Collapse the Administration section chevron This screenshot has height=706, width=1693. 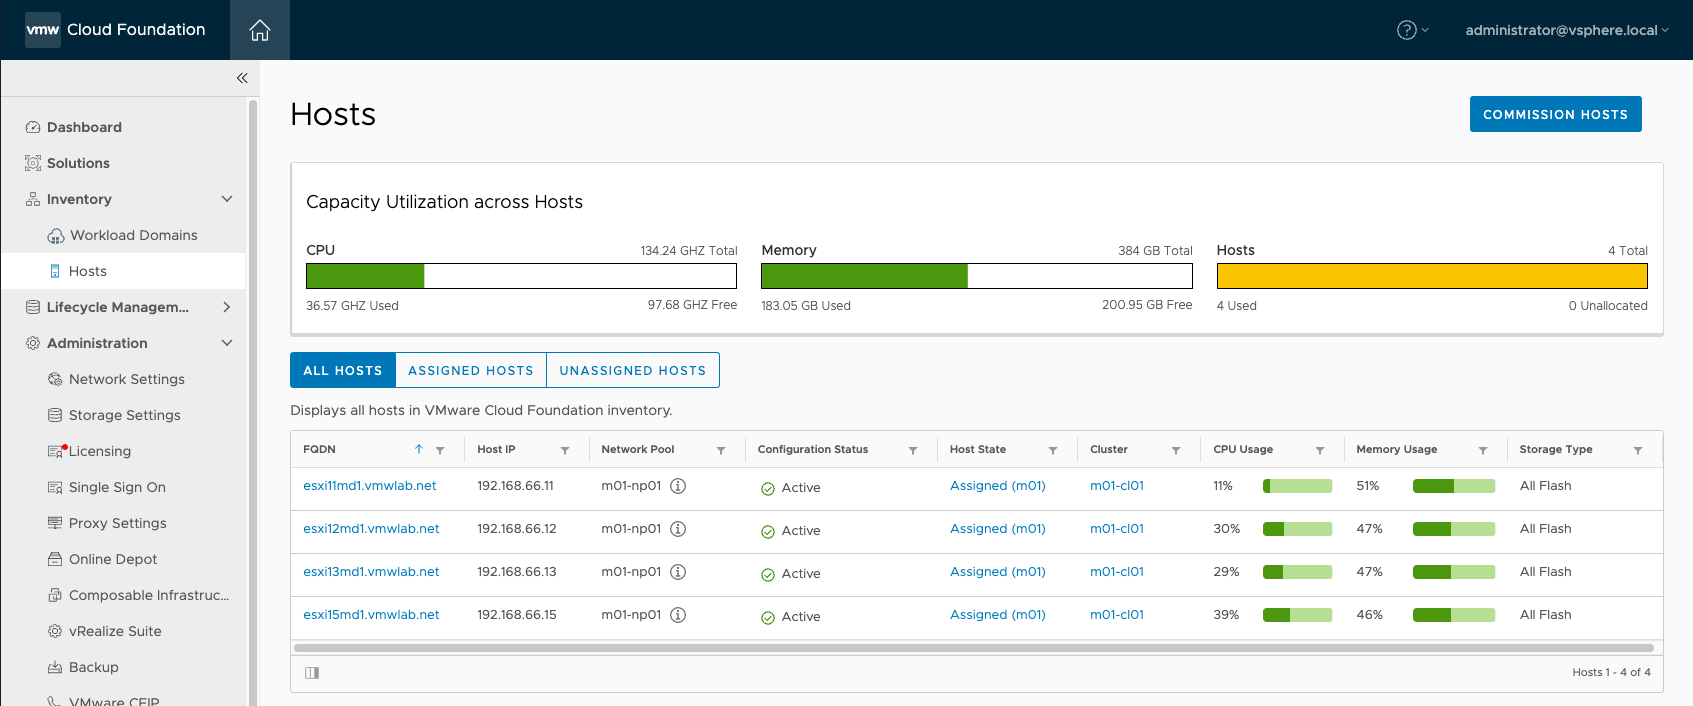click(x=227, y=343)
